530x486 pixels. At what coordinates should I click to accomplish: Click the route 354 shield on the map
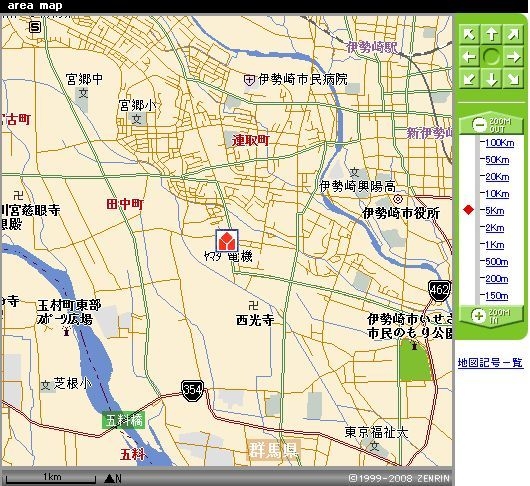(x=193, y=390)
